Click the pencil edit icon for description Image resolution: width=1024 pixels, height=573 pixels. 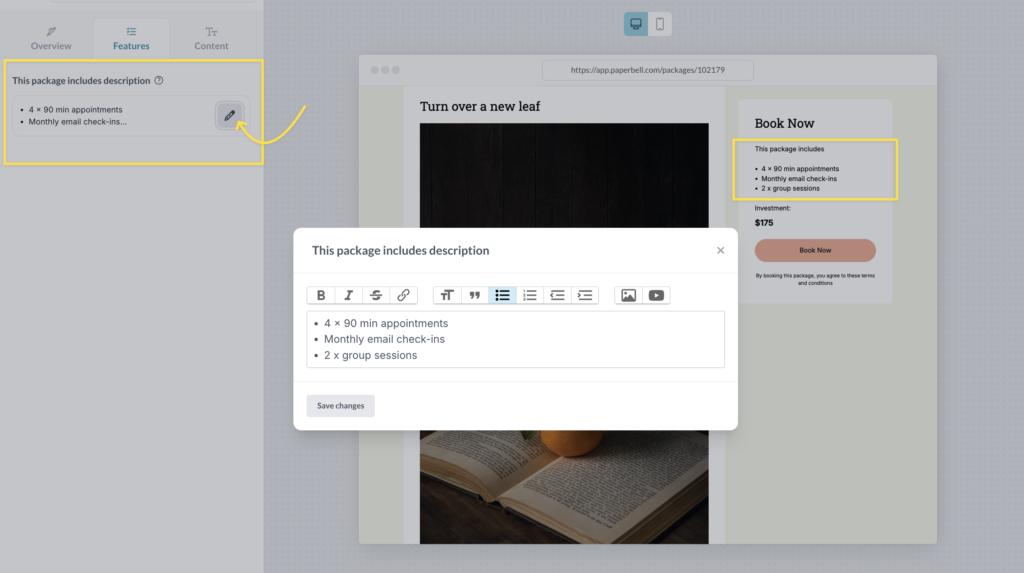[x=230, y=116]
